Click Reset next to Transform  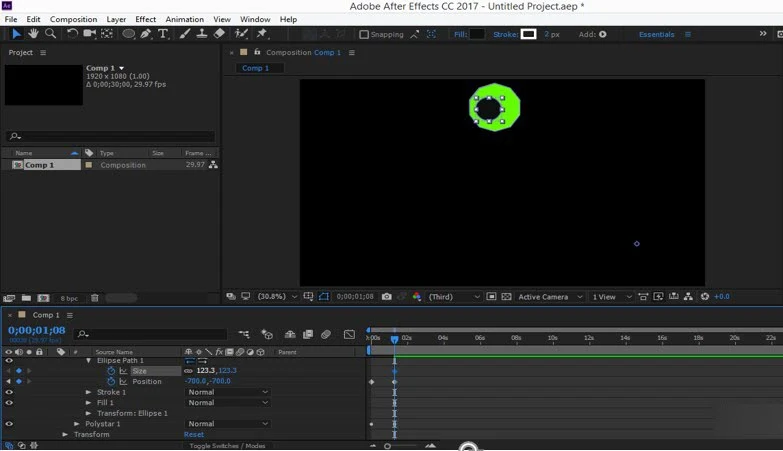194,434
